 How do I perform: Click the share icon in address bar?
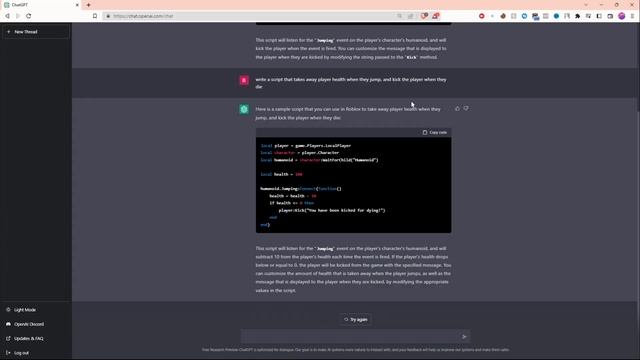pos(411,16)
